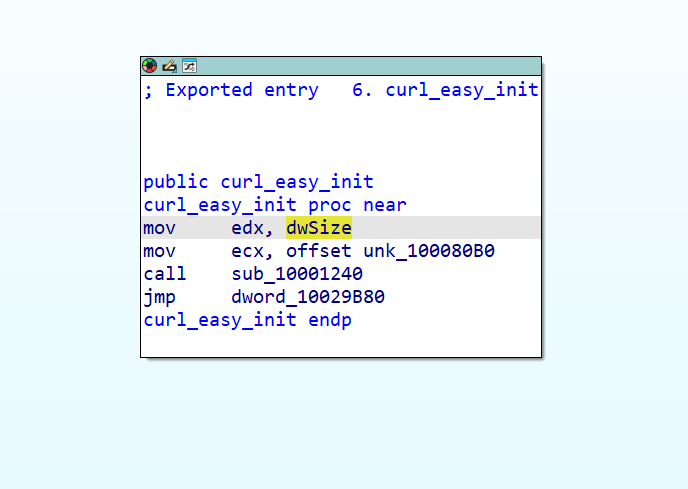688x489 pixels.
Task: Click the unk_100080B0 offset reference
Action: tap(429, 251)
